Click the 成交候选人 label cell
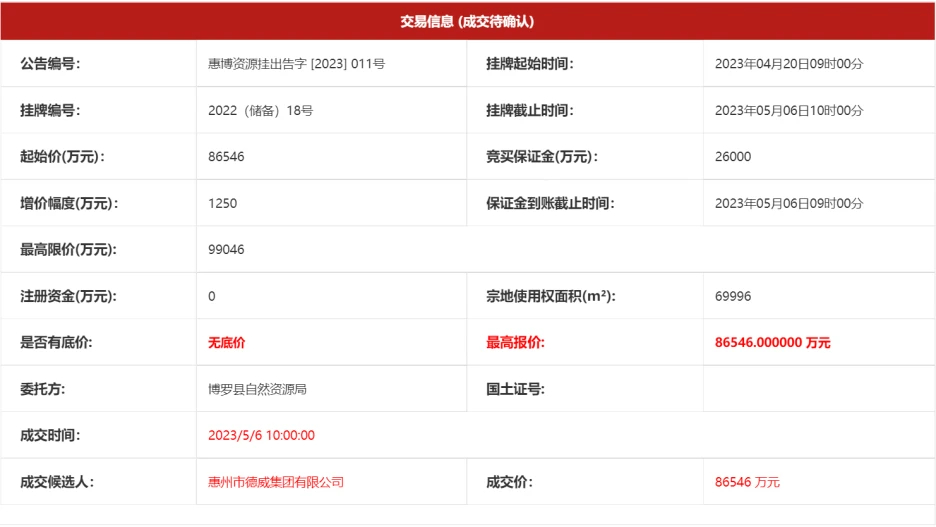Screen dimensions: 936x527 point(57,482)
